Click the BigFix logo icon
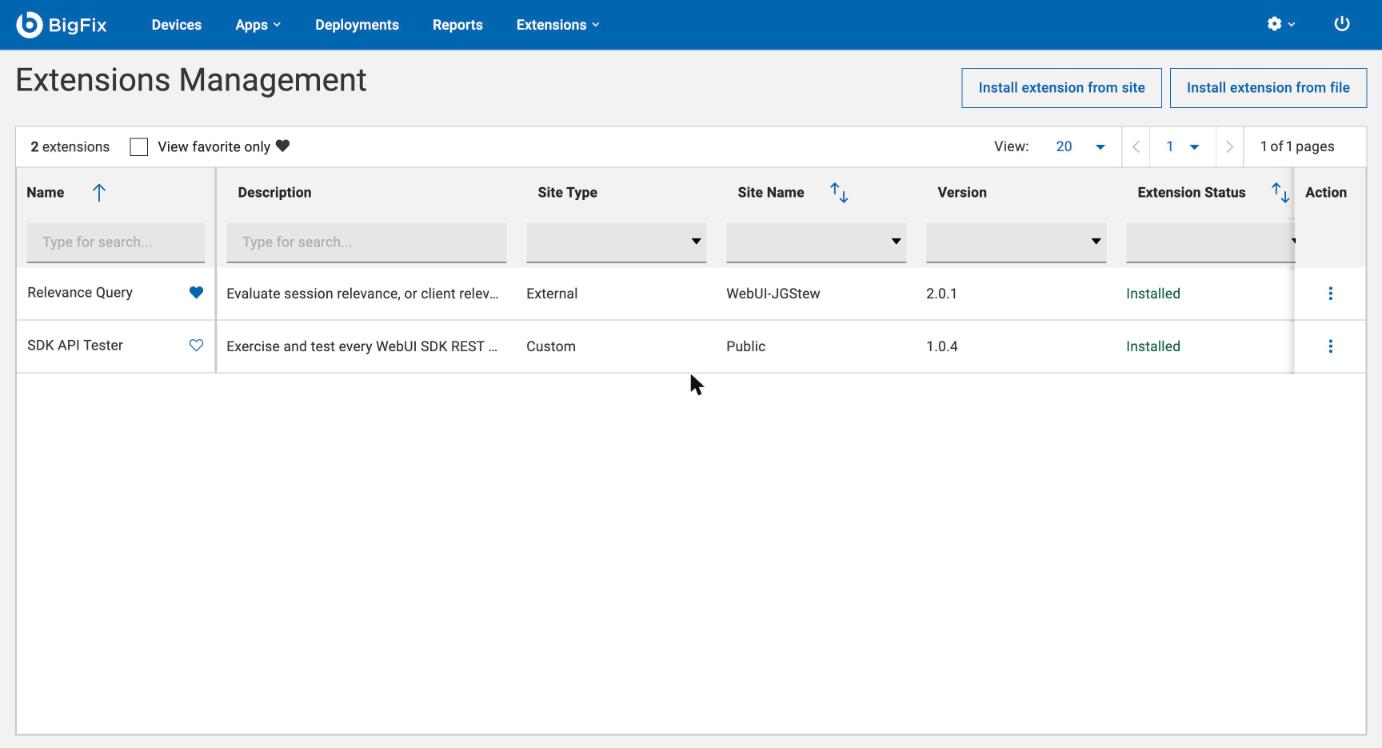Viewport: 1382px width, 748px height. (x=30, y=25)
